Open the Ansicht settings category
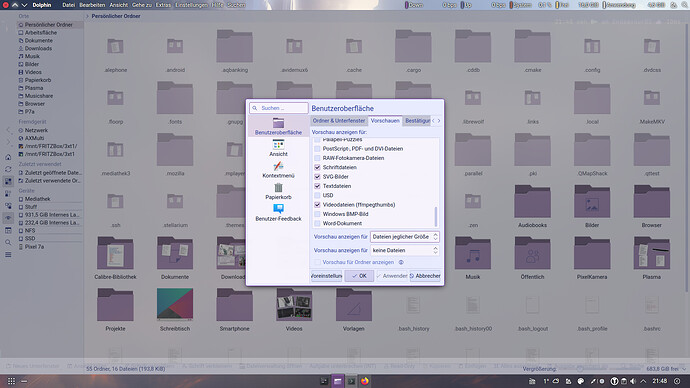Screen dimensions: 690x388 tap(278, 148)
